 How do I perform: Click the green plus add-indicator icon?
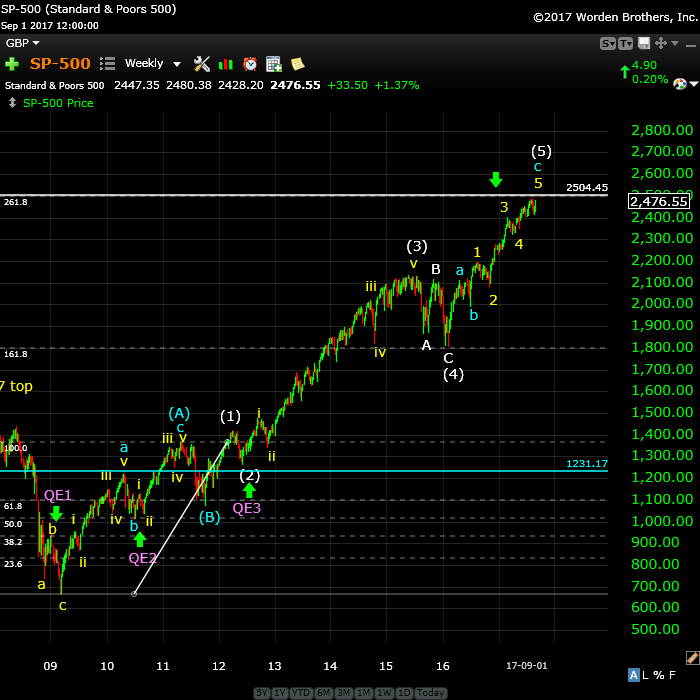[x=12, y=64]
